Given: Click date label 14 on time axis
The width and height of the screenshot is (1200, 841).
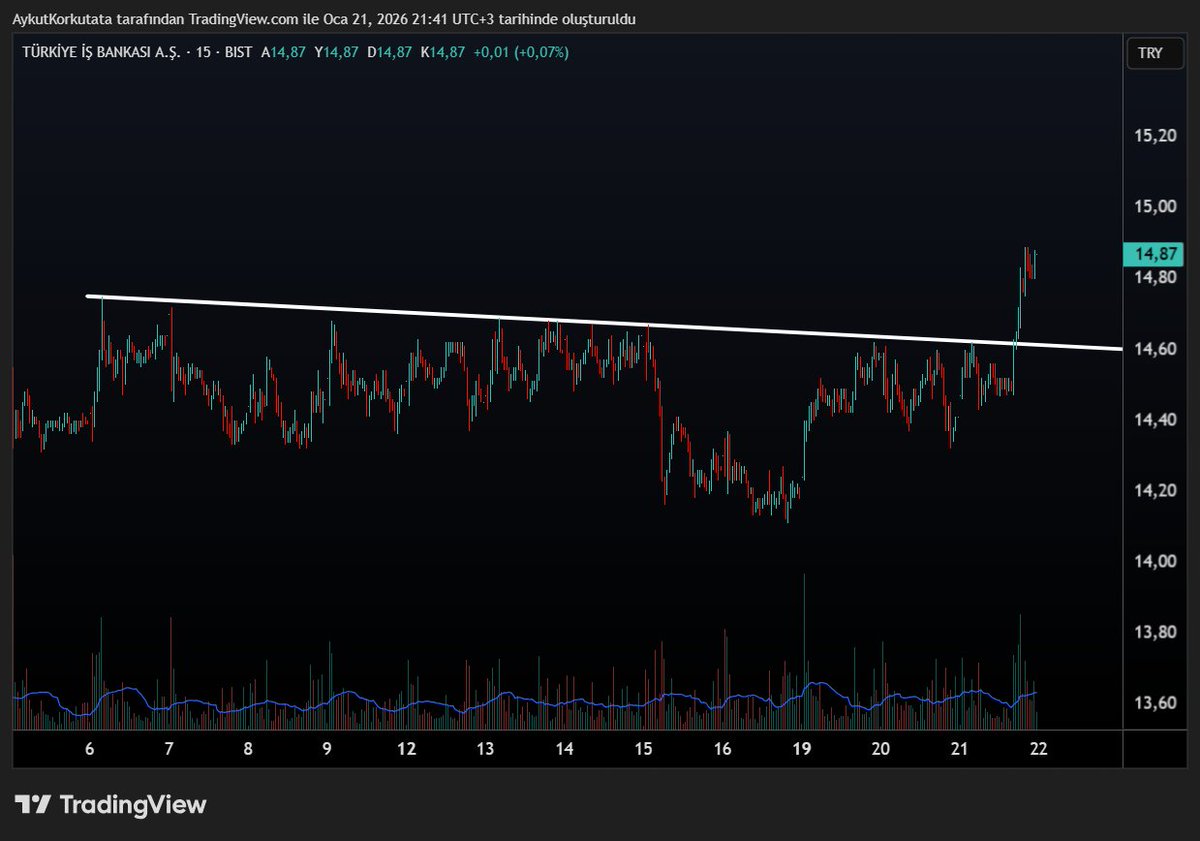Looking at the screenshot, I should (564, 750).
